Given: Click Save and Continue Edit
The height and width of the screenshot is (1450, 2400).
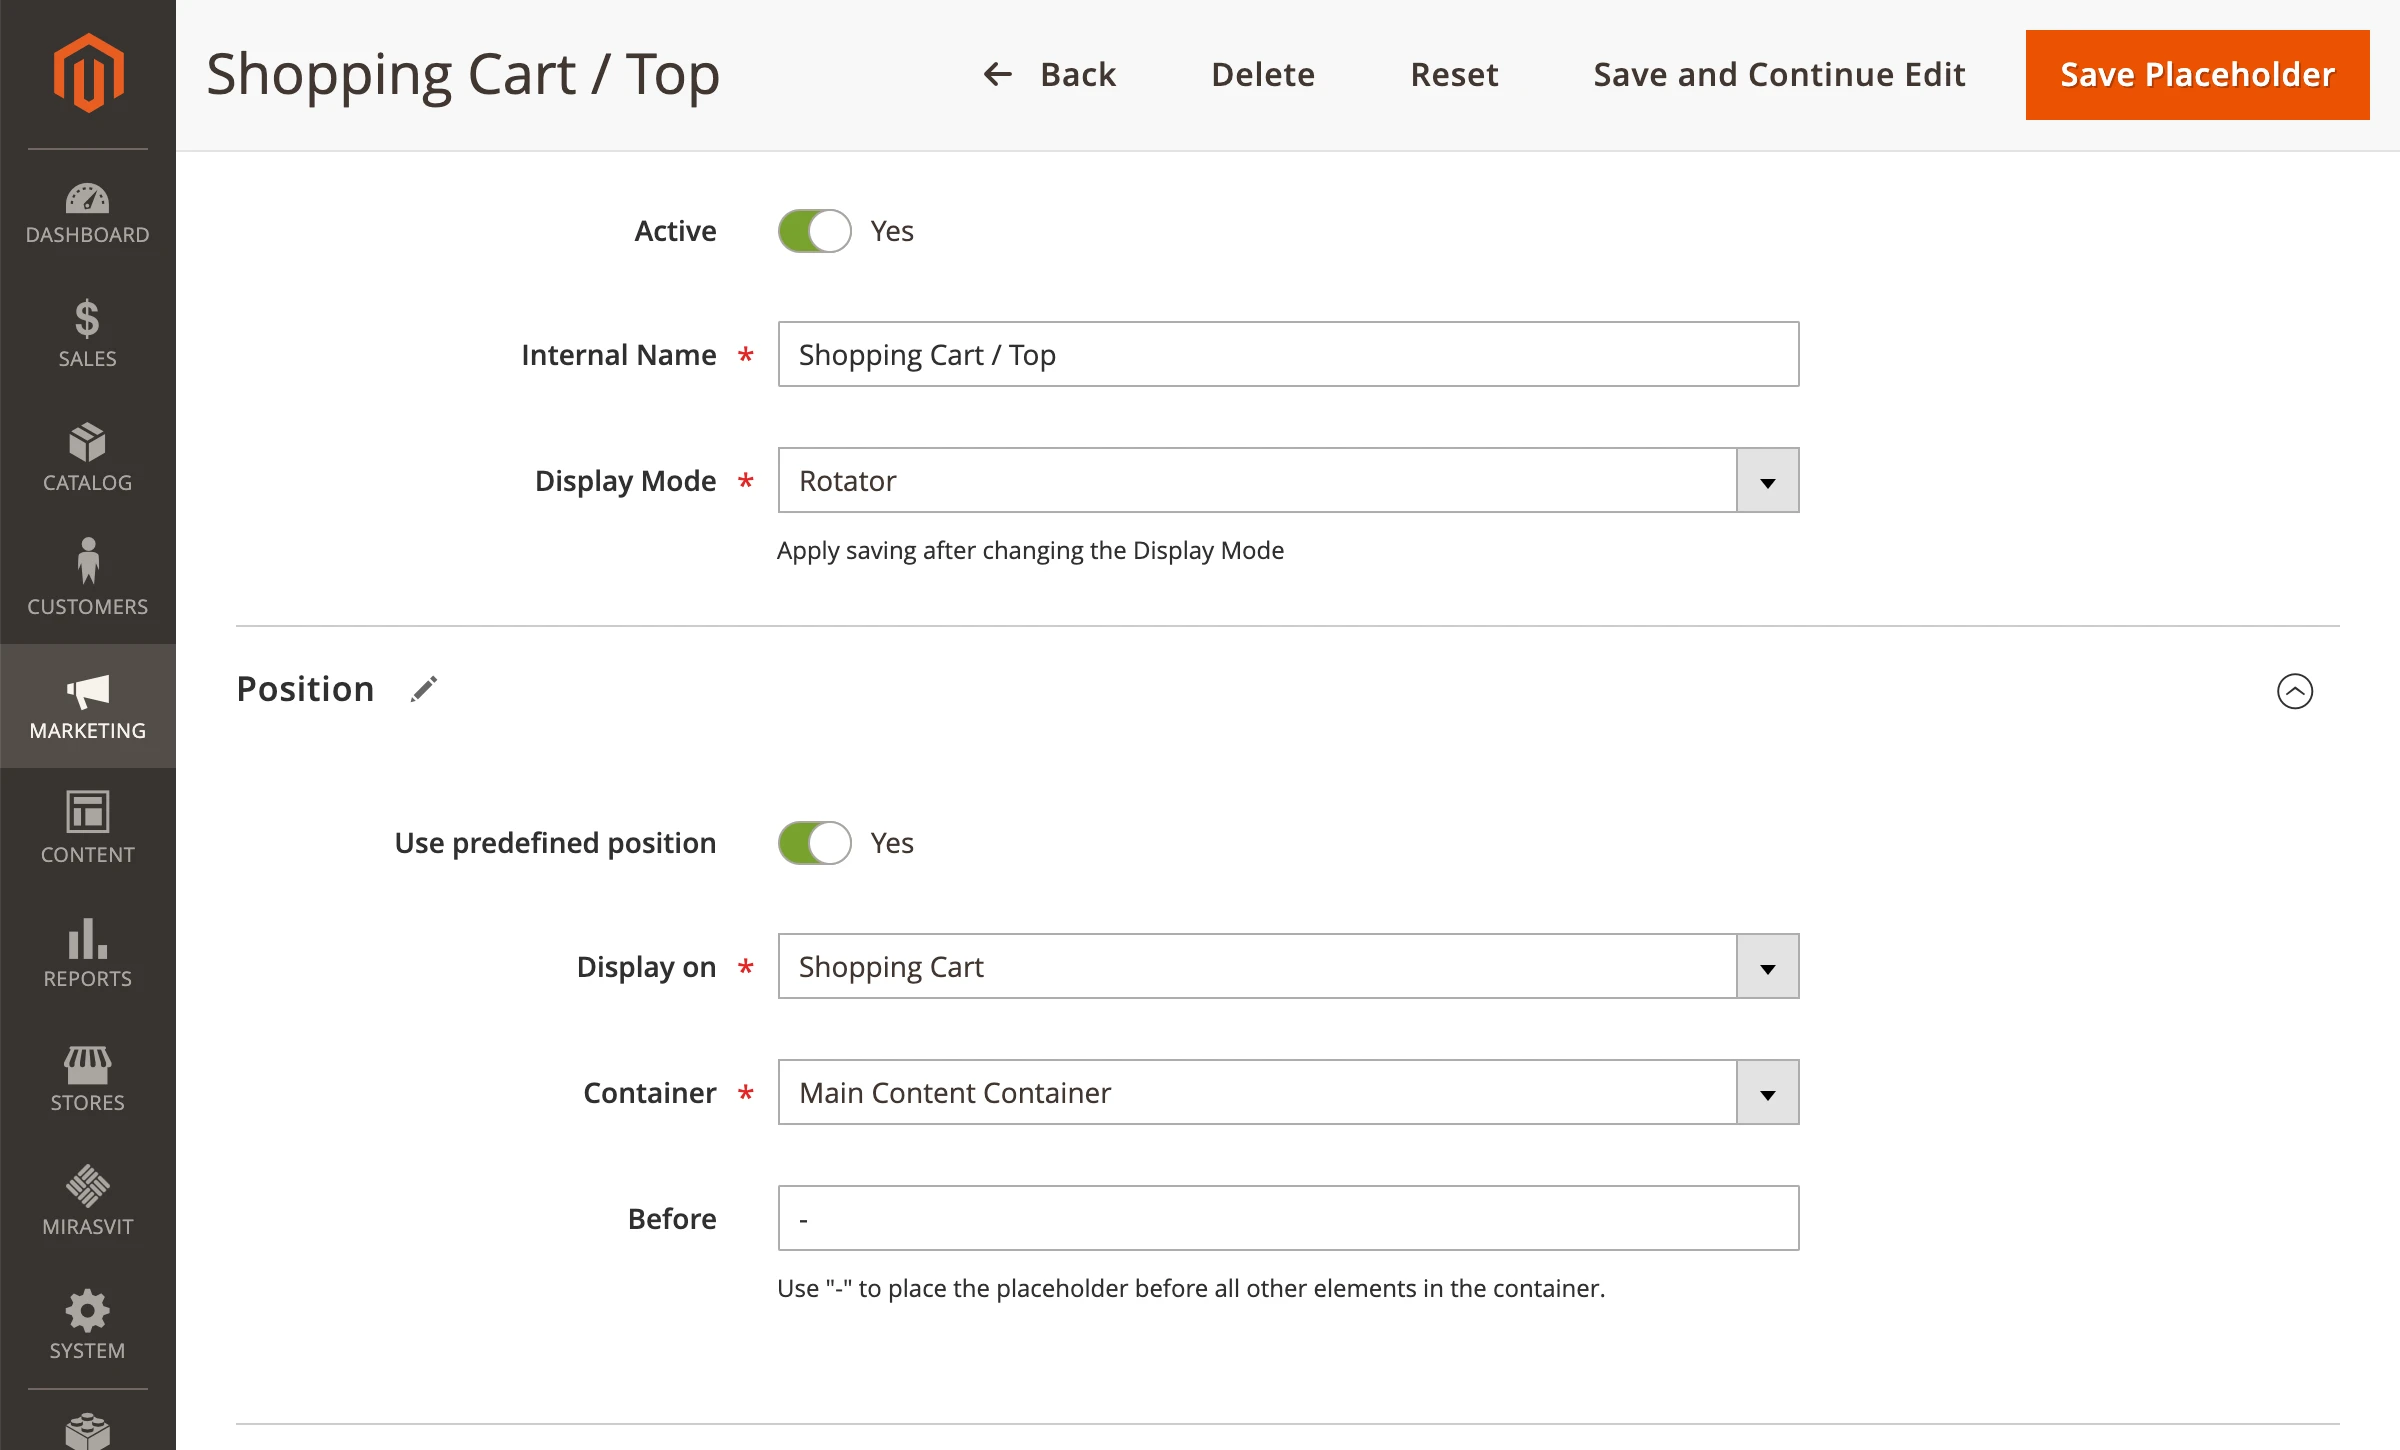Looking at the screenshot, I should [x=1779, y=75].
